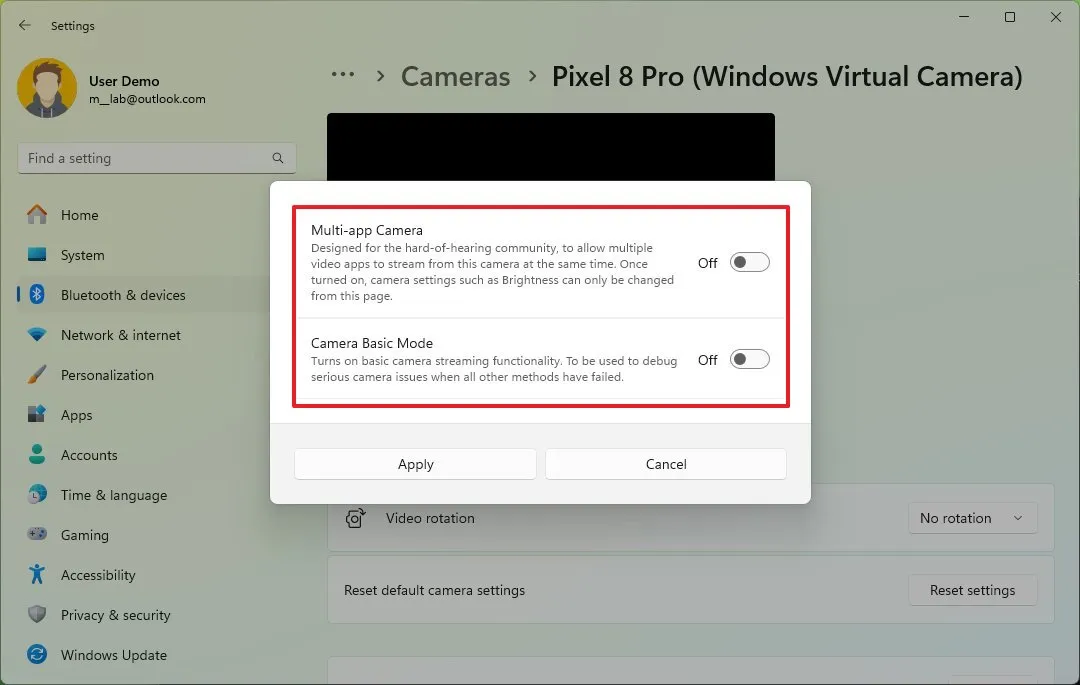Open the No rotation dropdown
This screenshot has width=1080, height=685.
[x=972, y=518]
